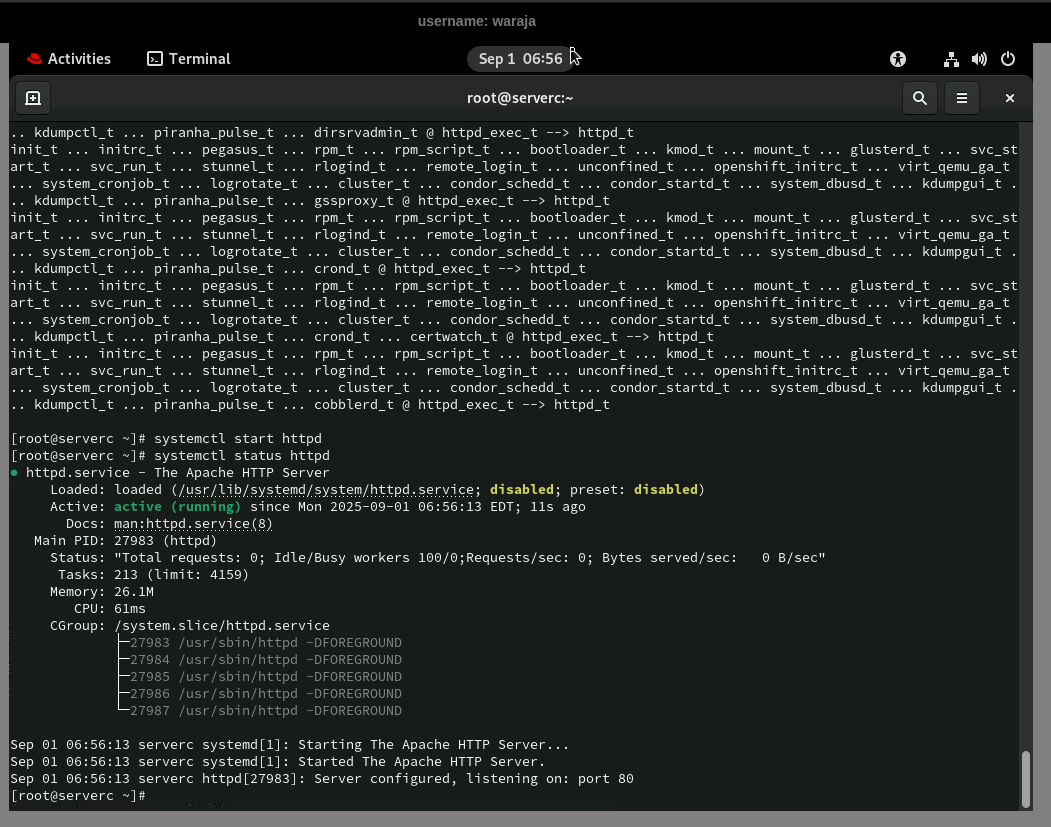Click the 'httpd.service - The Apache HTTP Server' heading
This screenshot has width=1051, height=827.
177,473
